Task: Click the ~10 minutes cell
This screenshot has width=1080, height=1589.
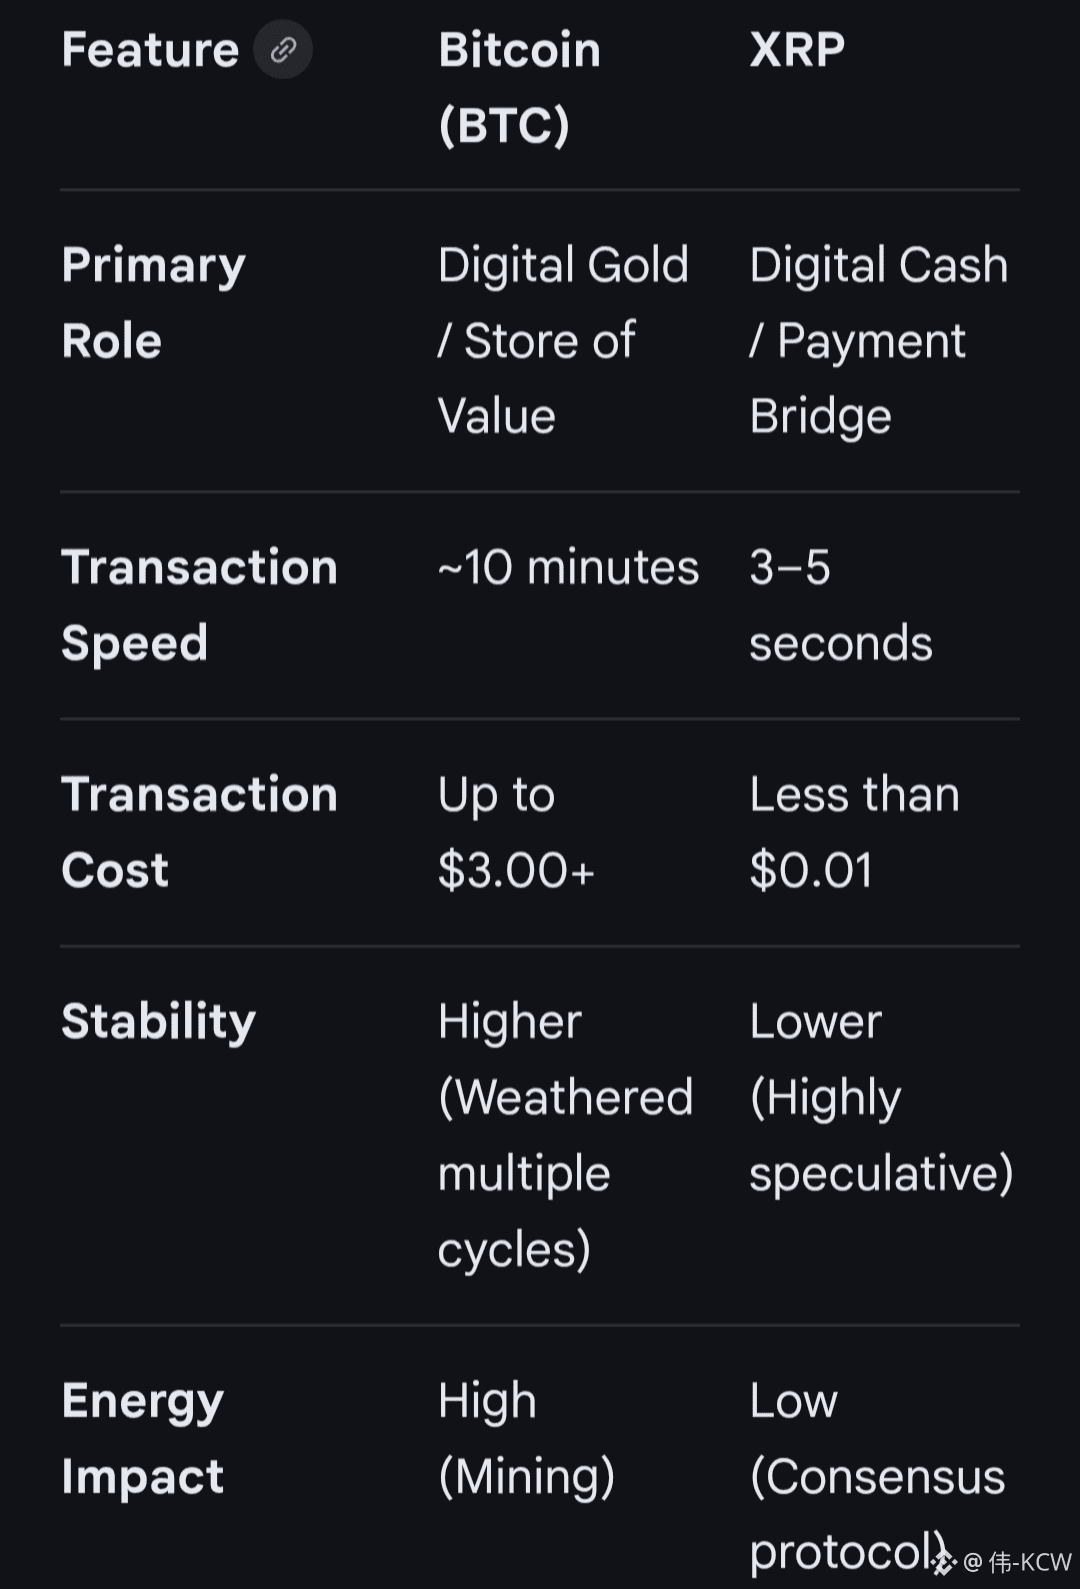Action: (x=568, y=568)
